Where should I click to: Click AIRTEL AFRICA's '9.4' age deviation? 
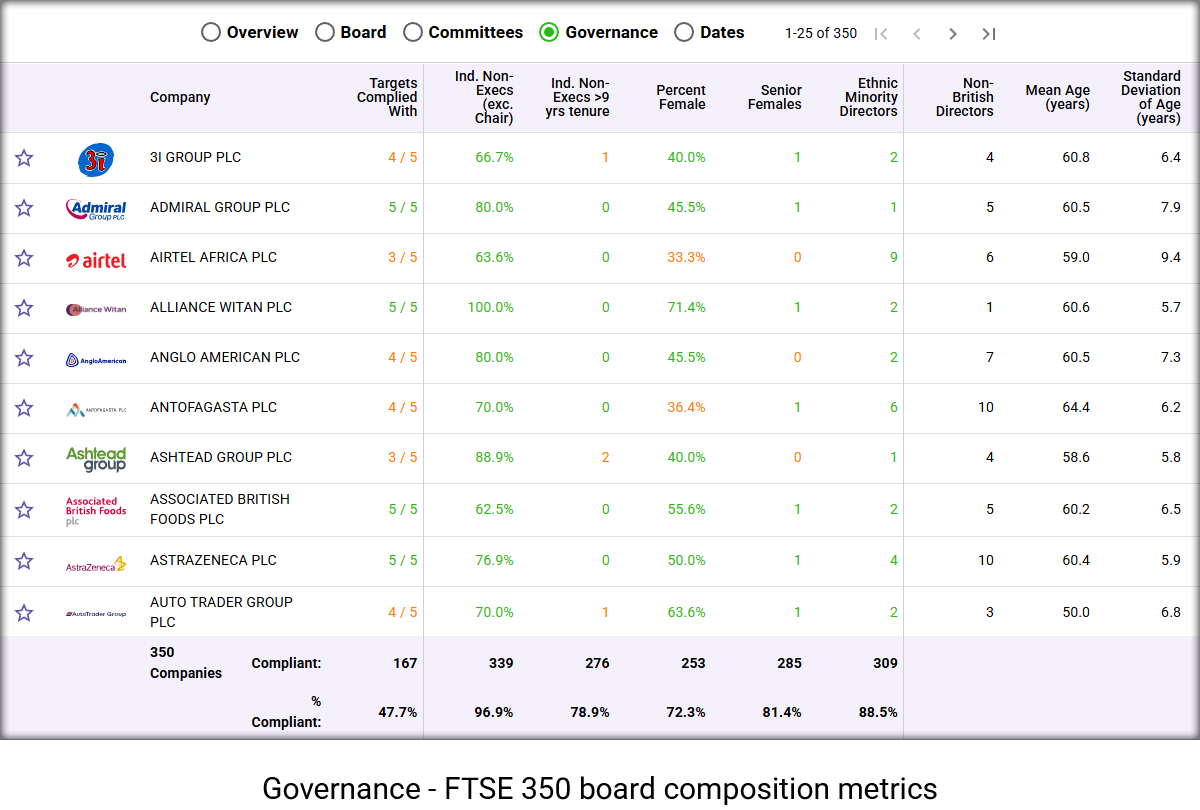pos(1171,257)
